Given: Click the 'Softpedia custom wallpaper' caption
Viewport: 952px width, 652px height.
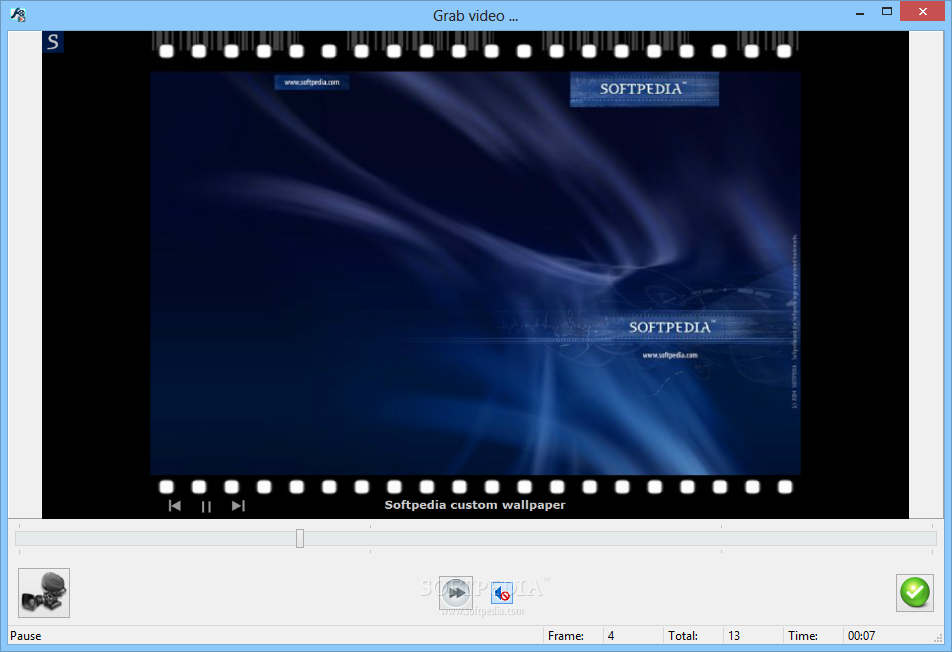Looking at the screenshot, I should pos(475,504).
